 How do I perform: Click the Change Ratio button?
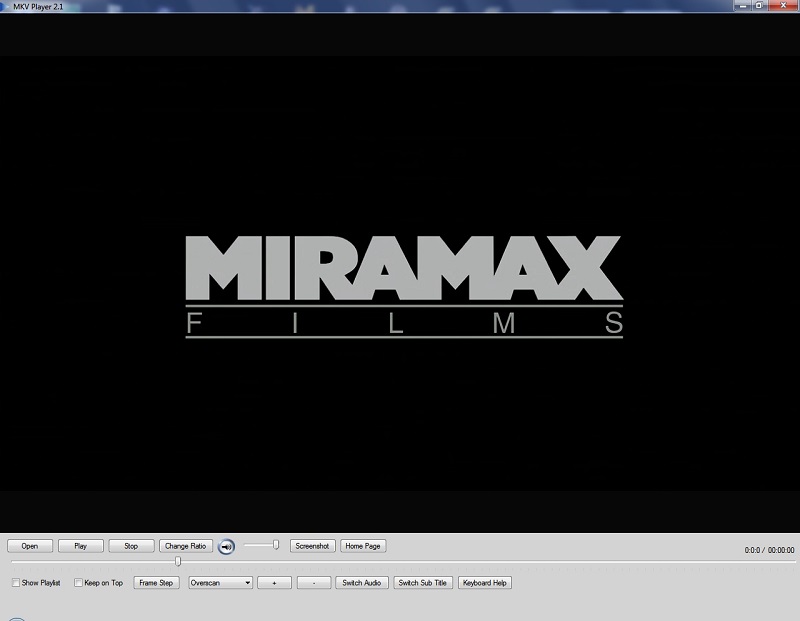[x=186, y=546]
